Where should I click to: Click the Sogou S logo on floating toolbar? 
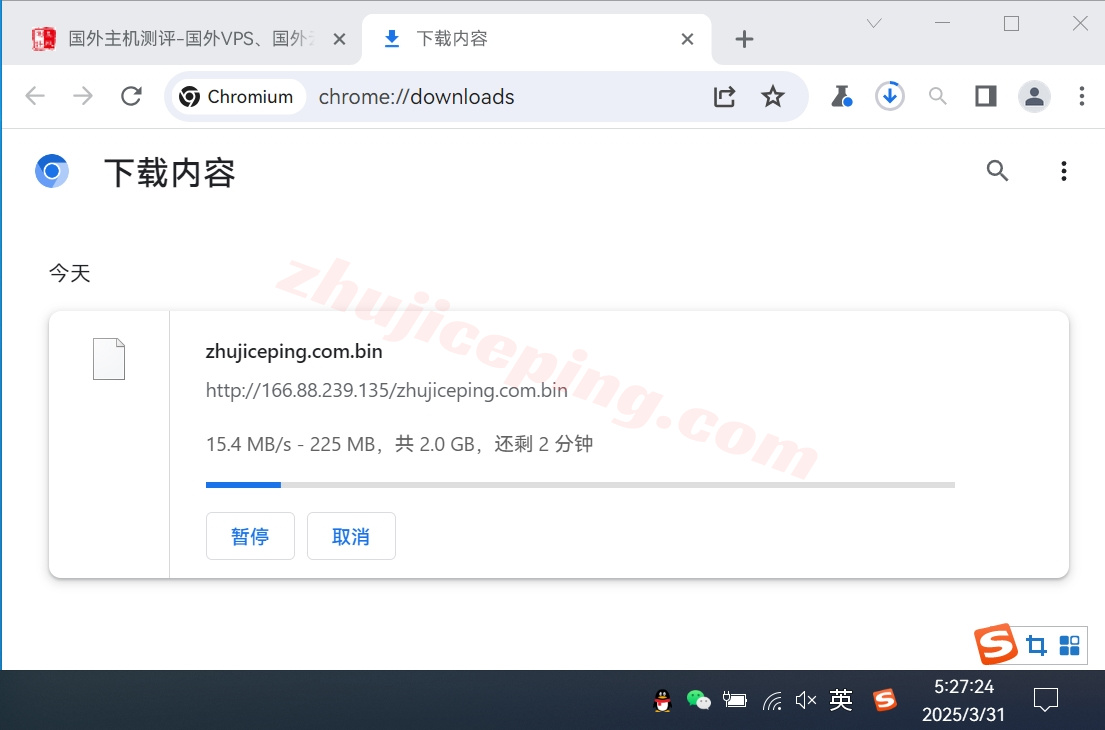click(995, 644)
